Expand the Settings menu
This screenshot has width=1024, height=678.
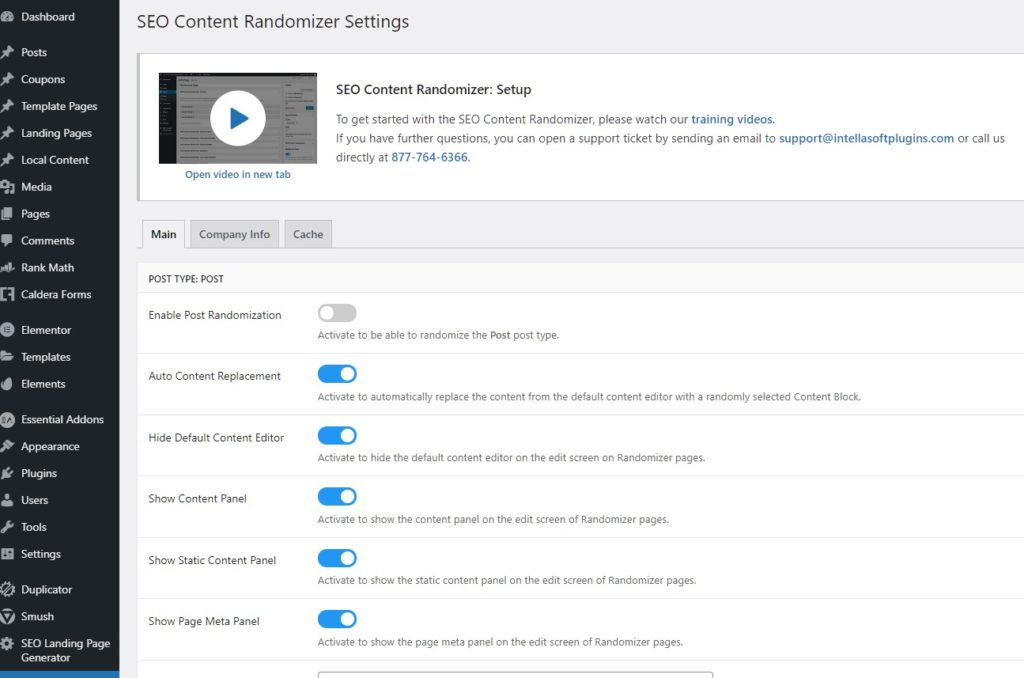pyautogui.click(x=39, y=553)
